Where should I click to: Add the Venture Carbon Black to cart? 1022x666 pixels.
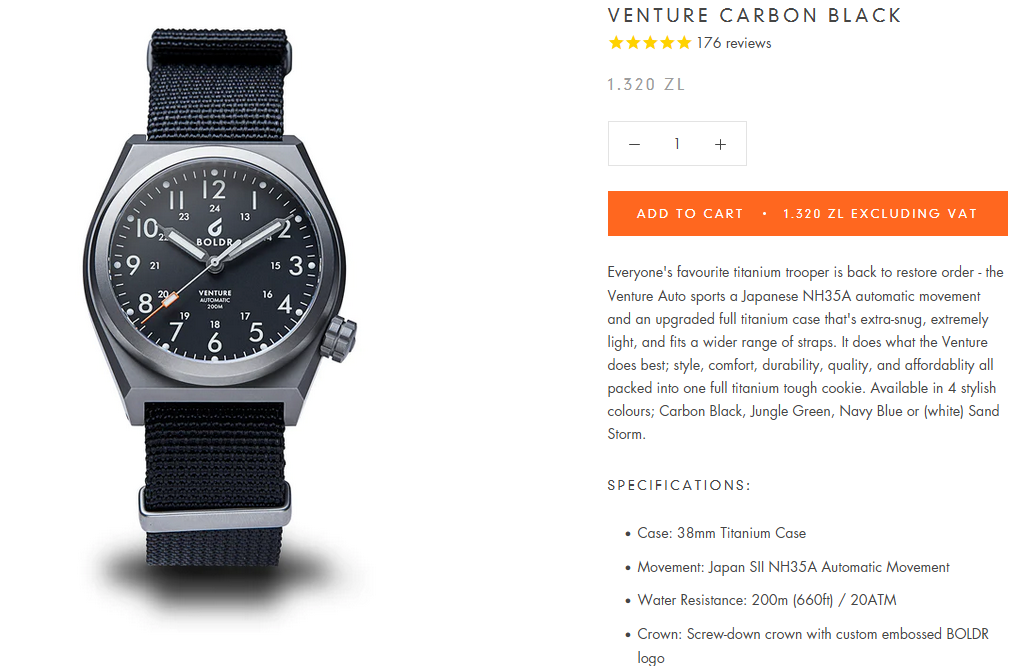(808, 213)
